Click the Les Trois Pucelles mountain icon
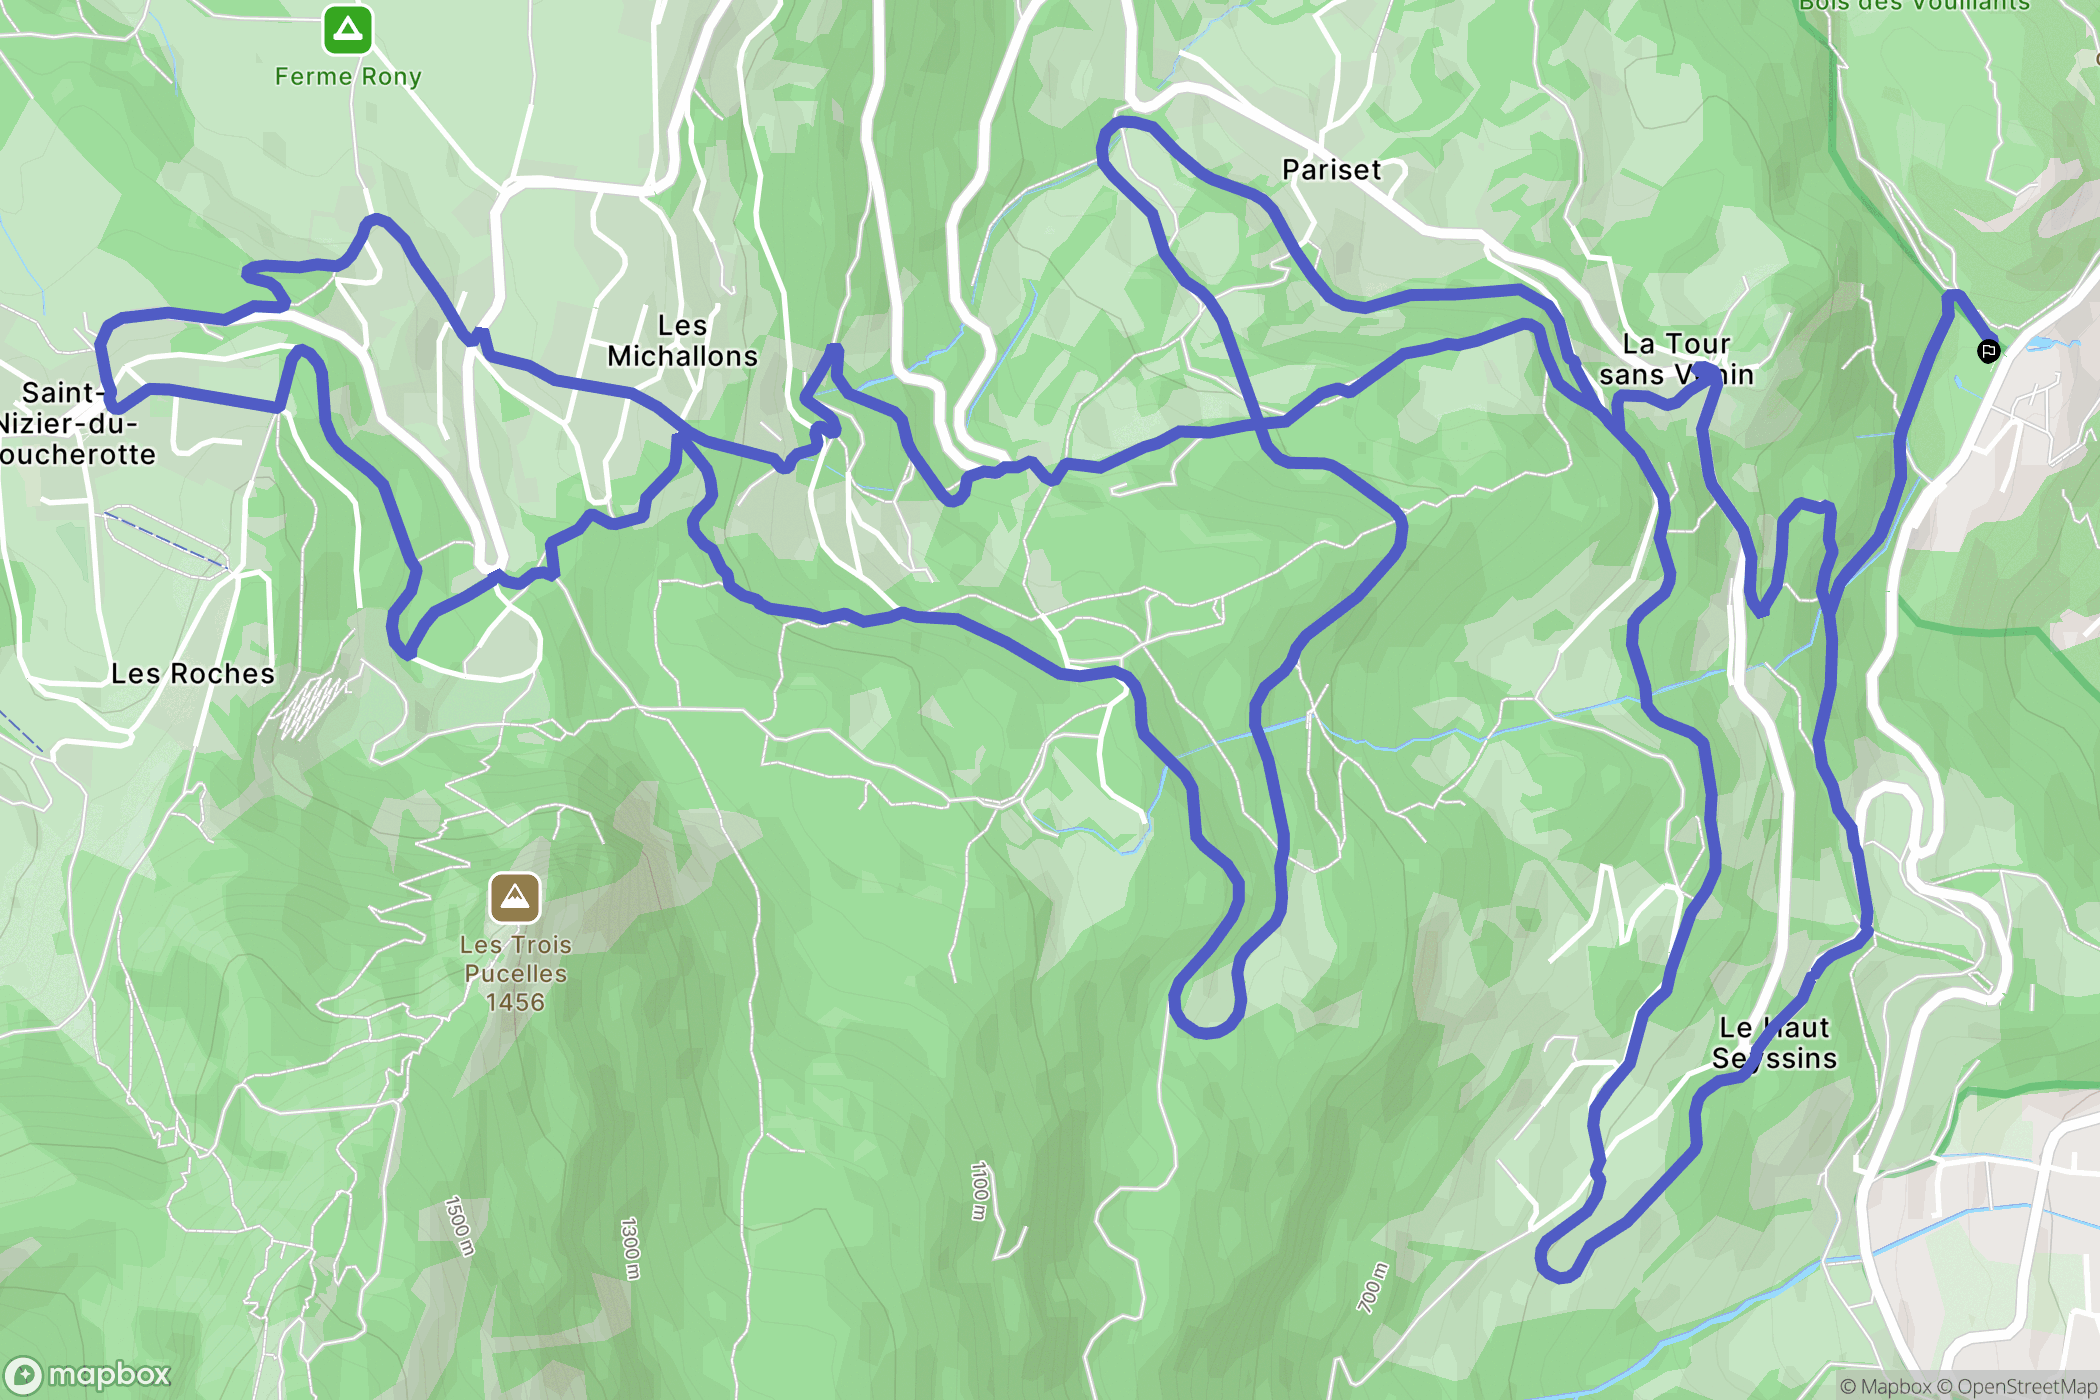 515,898
